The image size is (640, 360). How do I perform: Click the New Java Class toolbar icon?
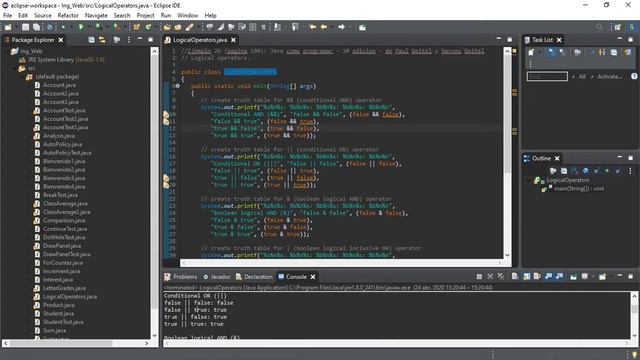pyautogui.click(x=148, y=27)
